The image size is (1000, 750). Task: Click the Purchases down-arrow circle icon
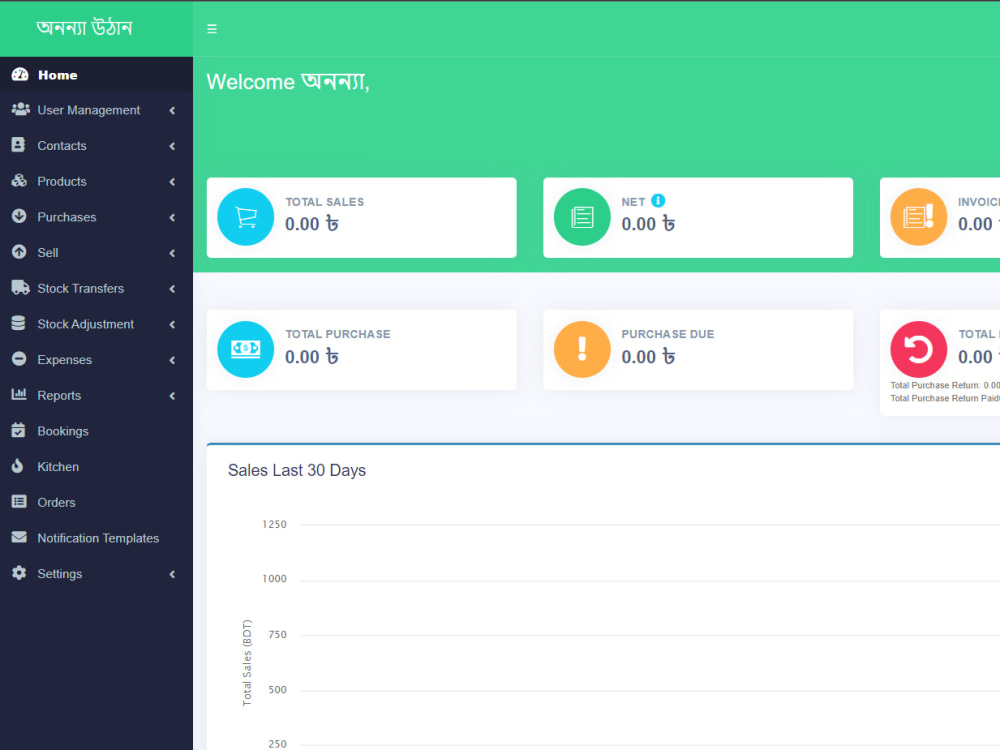coord(19,216)
